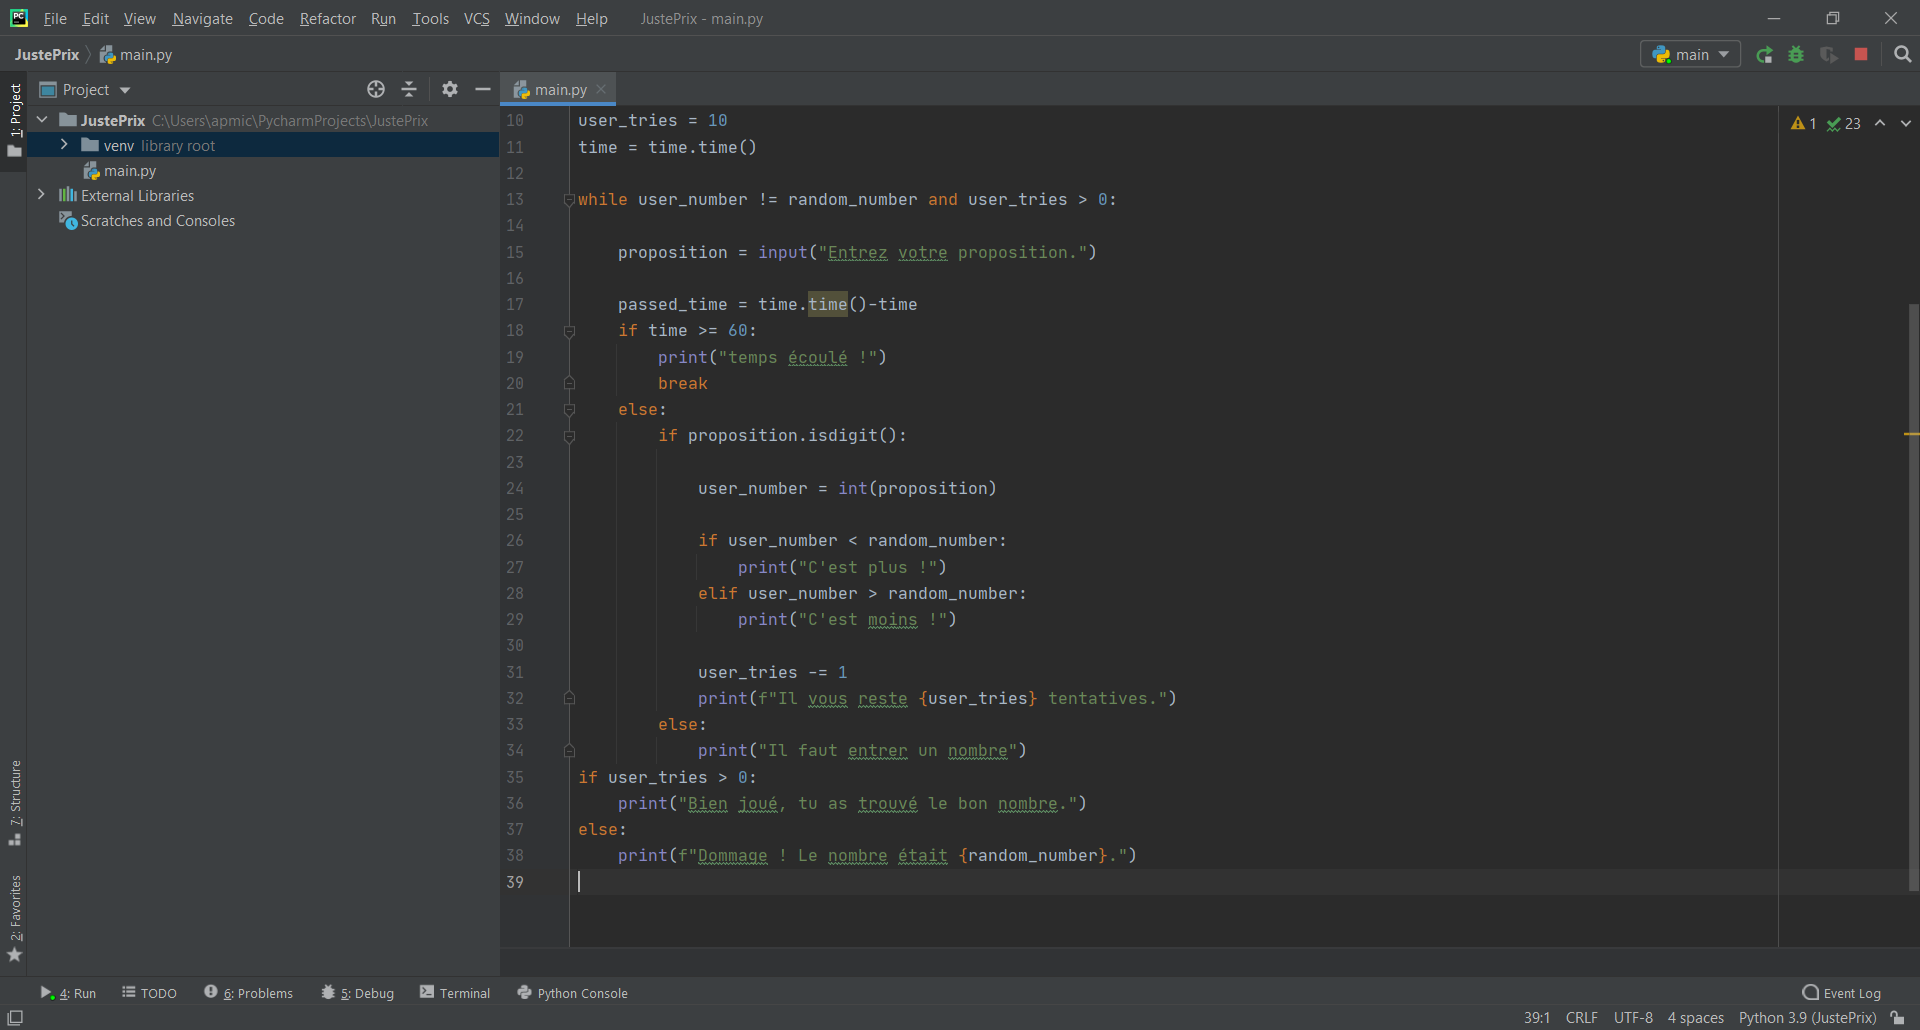The image size is (1920, 1030).
Task: Fold the else block at line 21
Action: (x=569, y=410)
